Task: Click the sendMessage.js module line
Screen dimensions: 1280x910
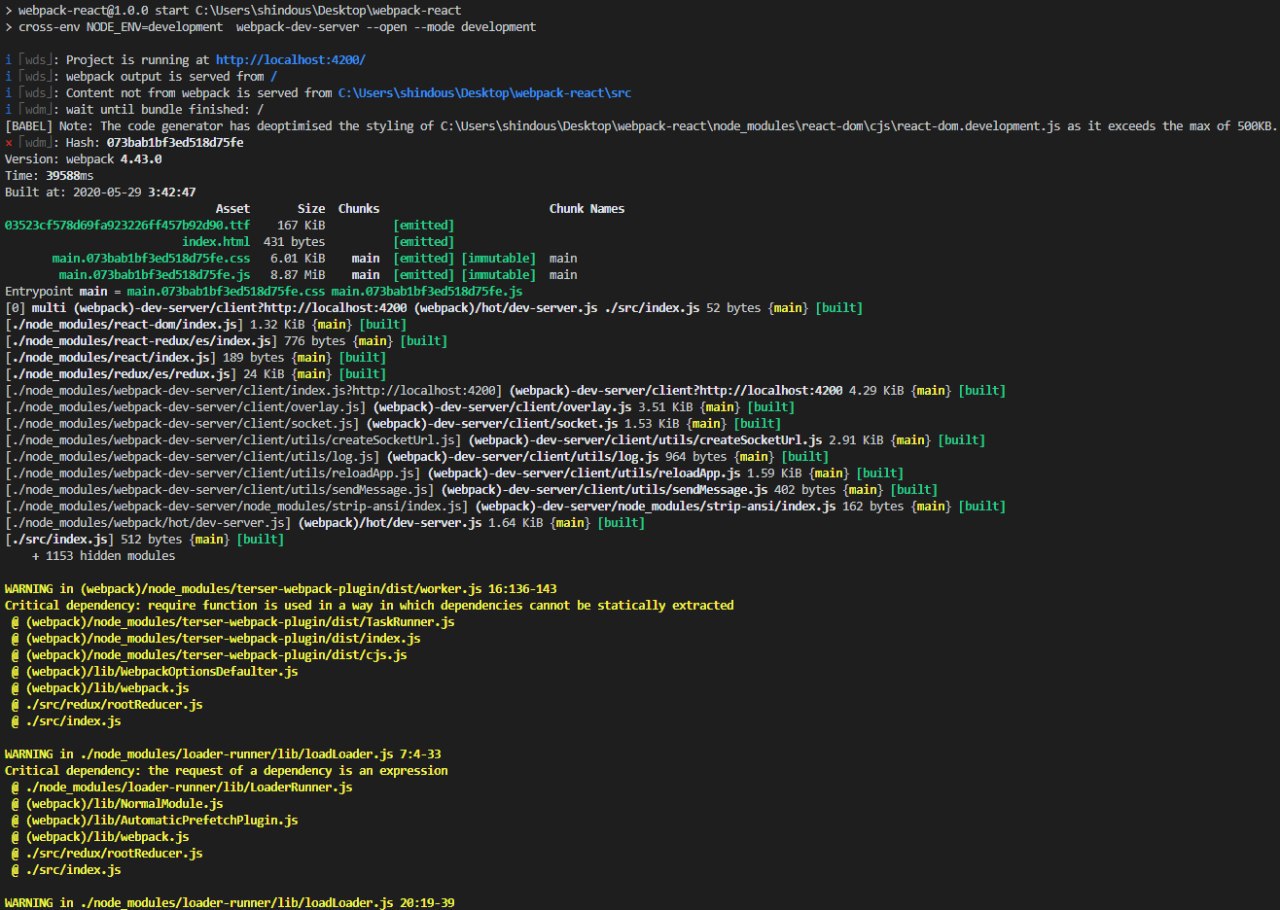Action: point(471,490)
